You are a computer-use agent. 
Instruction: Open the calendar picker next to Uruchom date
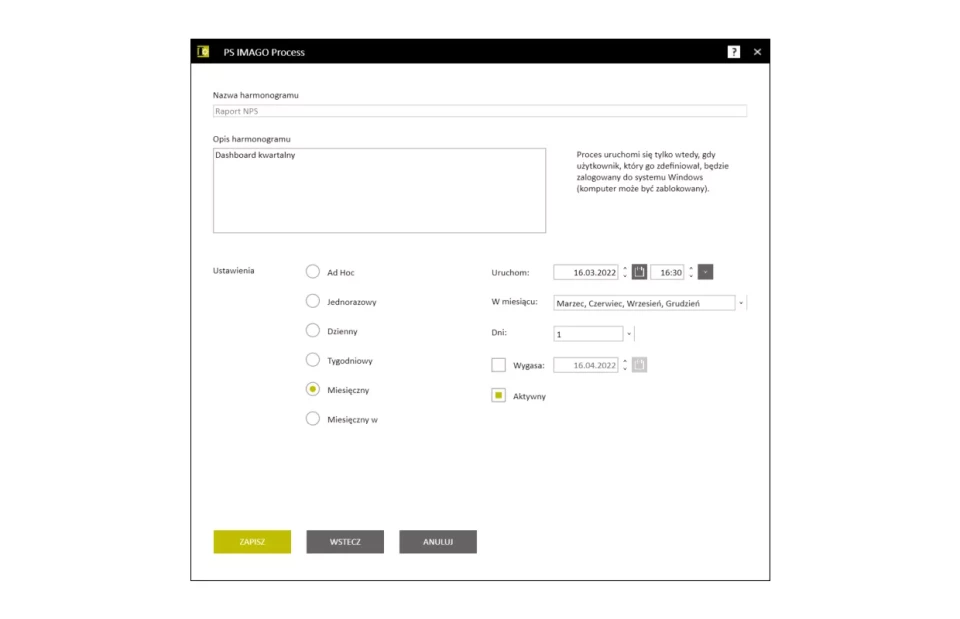pyautogui.click(x=639, y=272)
